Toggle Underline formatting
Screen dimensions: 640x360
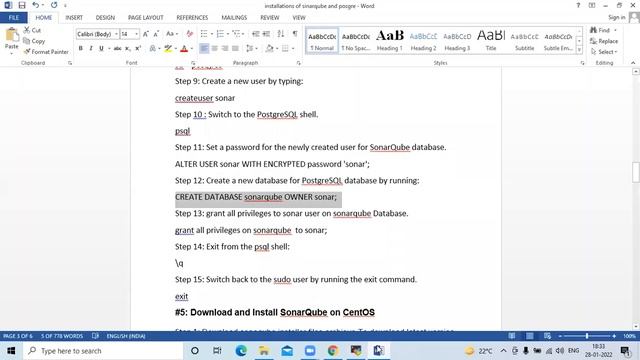click(x=101, y=49)
